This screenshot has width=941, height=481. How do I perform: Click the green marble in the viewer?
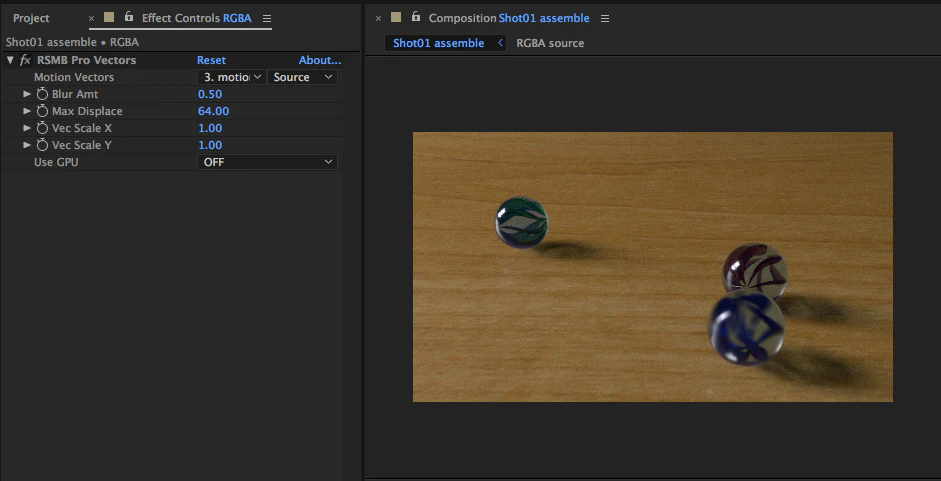coord(522,222)
